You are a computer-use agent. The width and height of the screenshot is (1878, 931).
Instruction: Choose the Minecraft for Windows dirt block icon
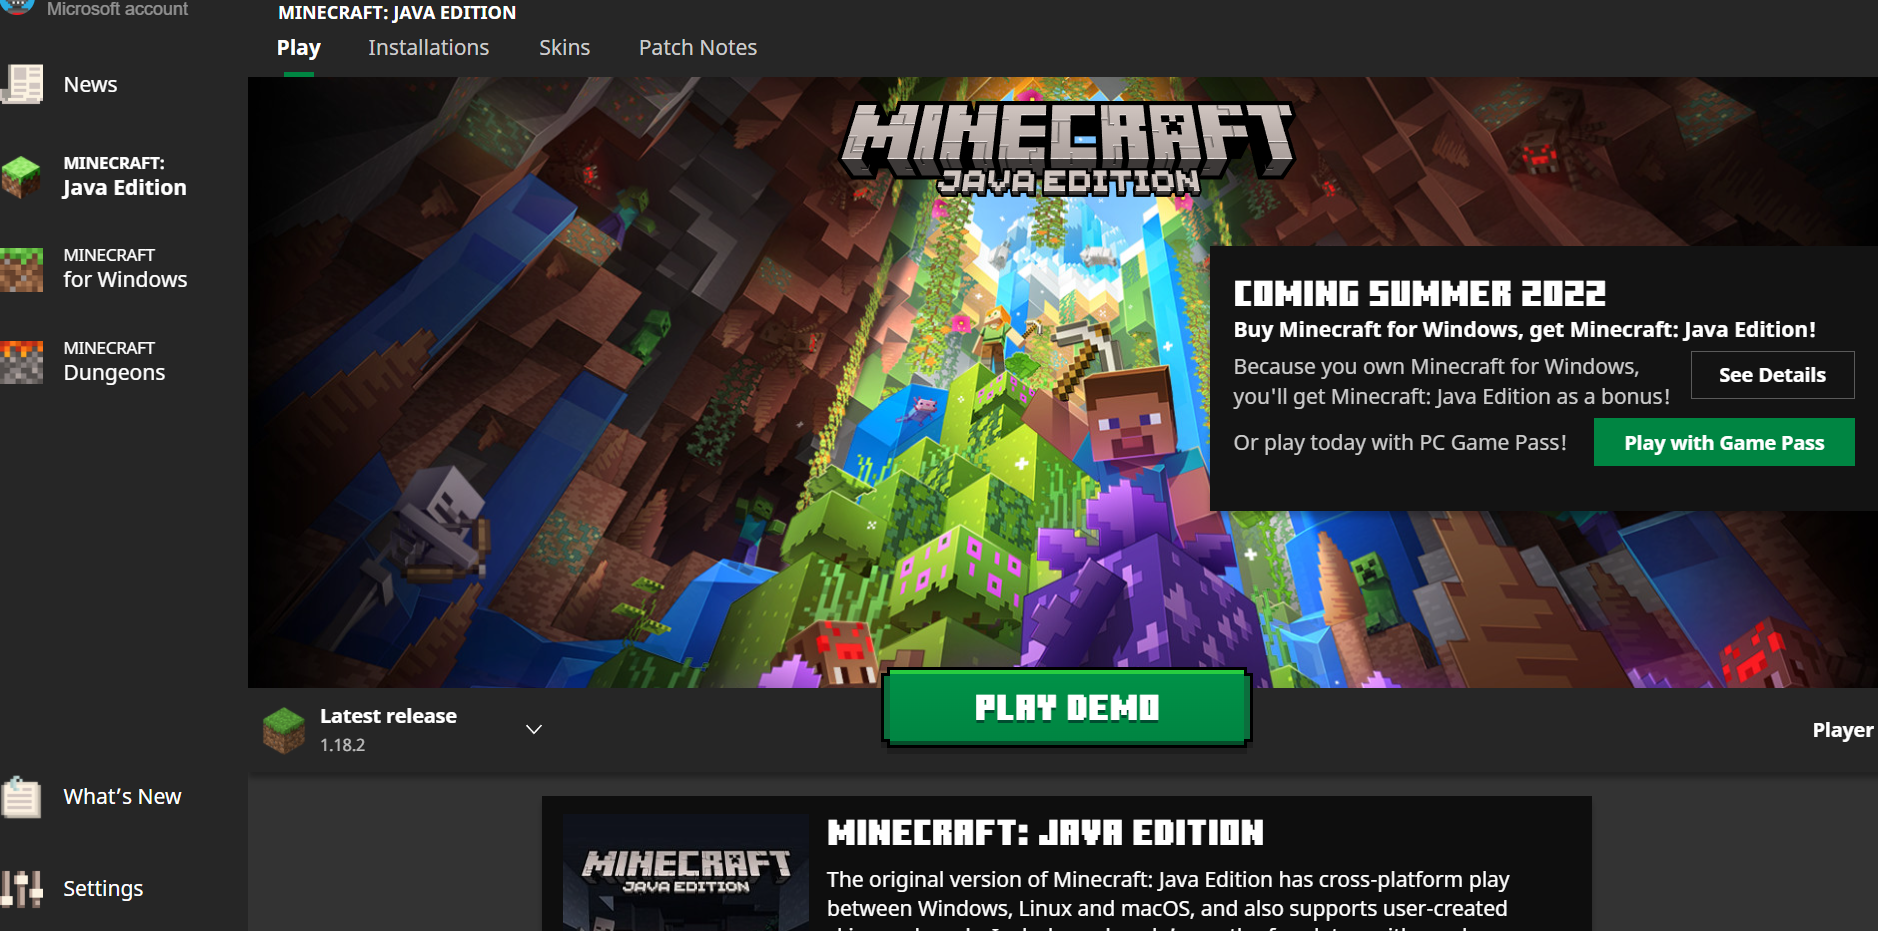pyautogui.click(x=22, y=269)
